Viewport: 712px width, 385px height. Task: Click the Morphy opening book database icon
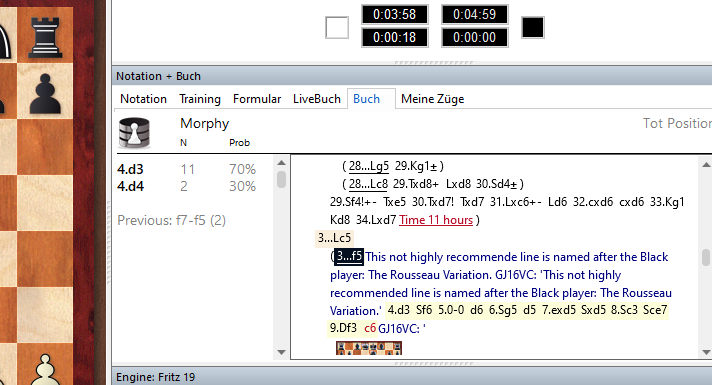pos(134,133)
